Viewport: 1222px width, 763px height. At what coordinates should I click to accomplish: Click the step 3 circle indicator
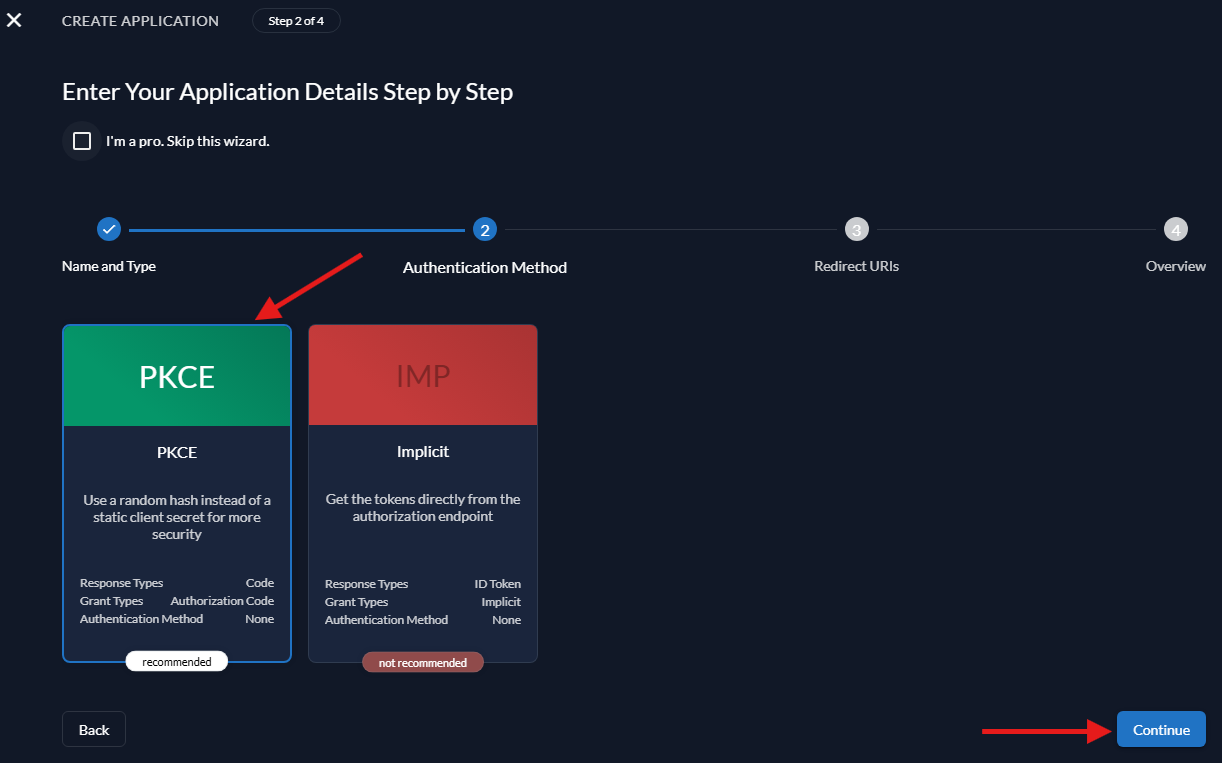coord(856,229)
